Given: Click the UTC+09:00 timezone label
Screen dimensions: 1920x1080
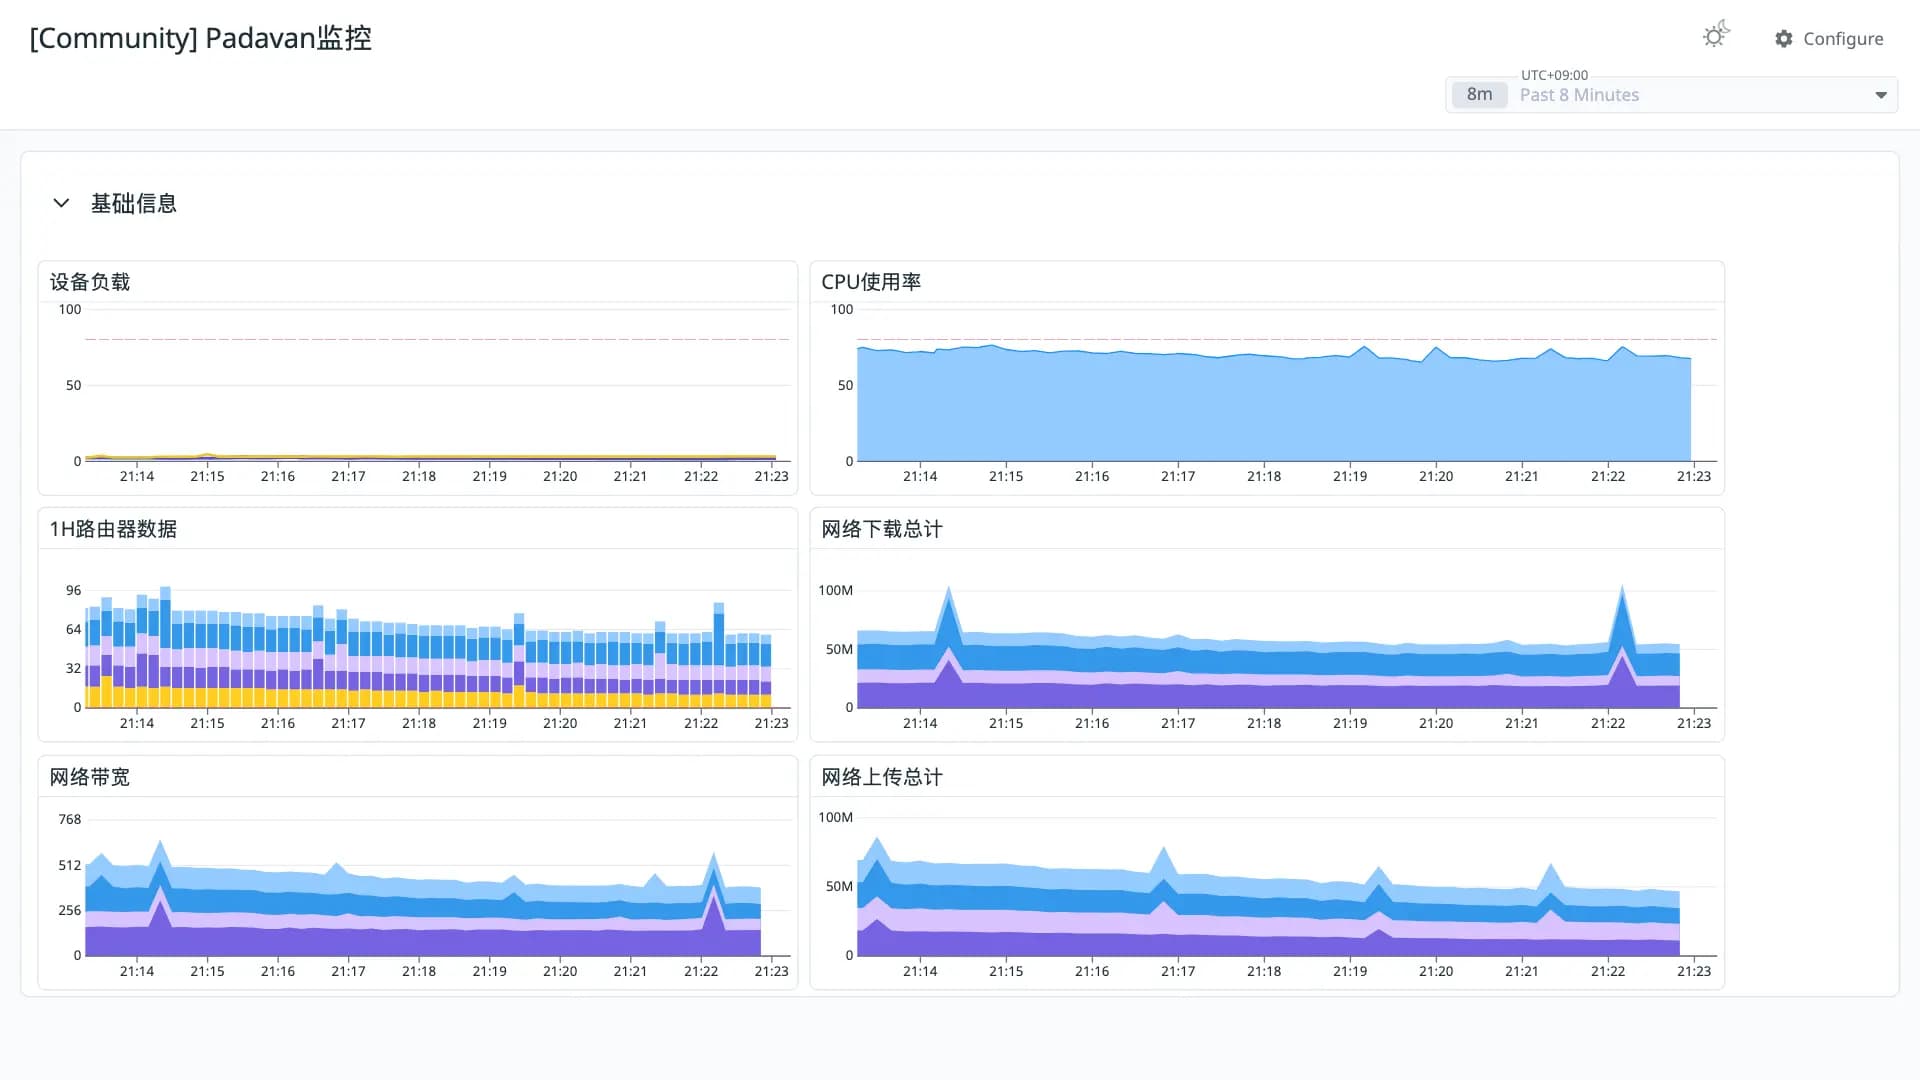Looking at the screenshot, I should (x=1554, y=75).
